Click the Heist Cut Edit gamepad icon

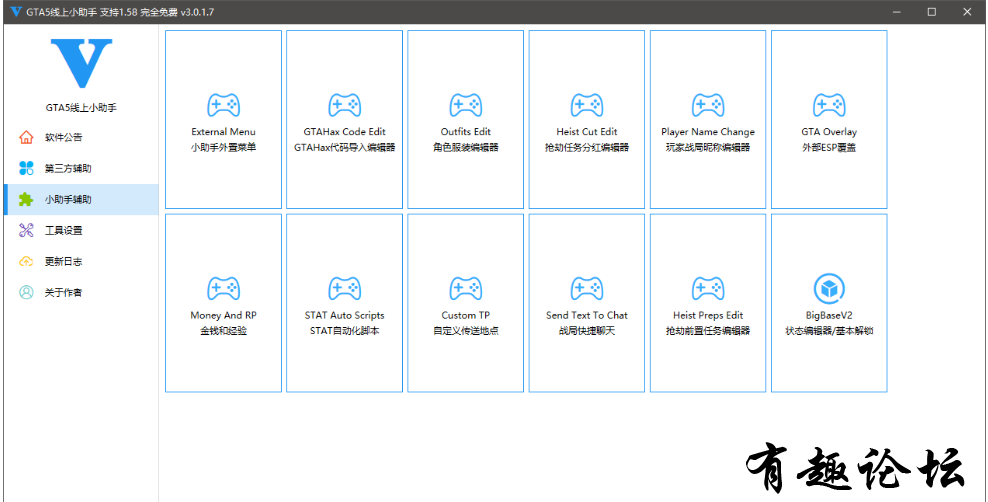tap(587, 105)
